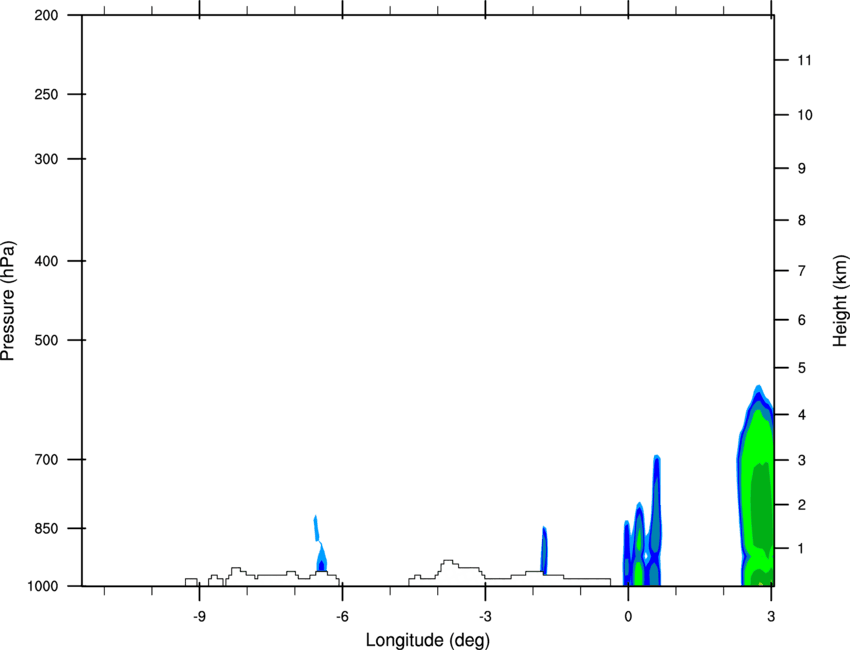This screenshot has height=650, width=850.
Task: Click the tall blue column right of longitude 0
Action: click(656, 520)
